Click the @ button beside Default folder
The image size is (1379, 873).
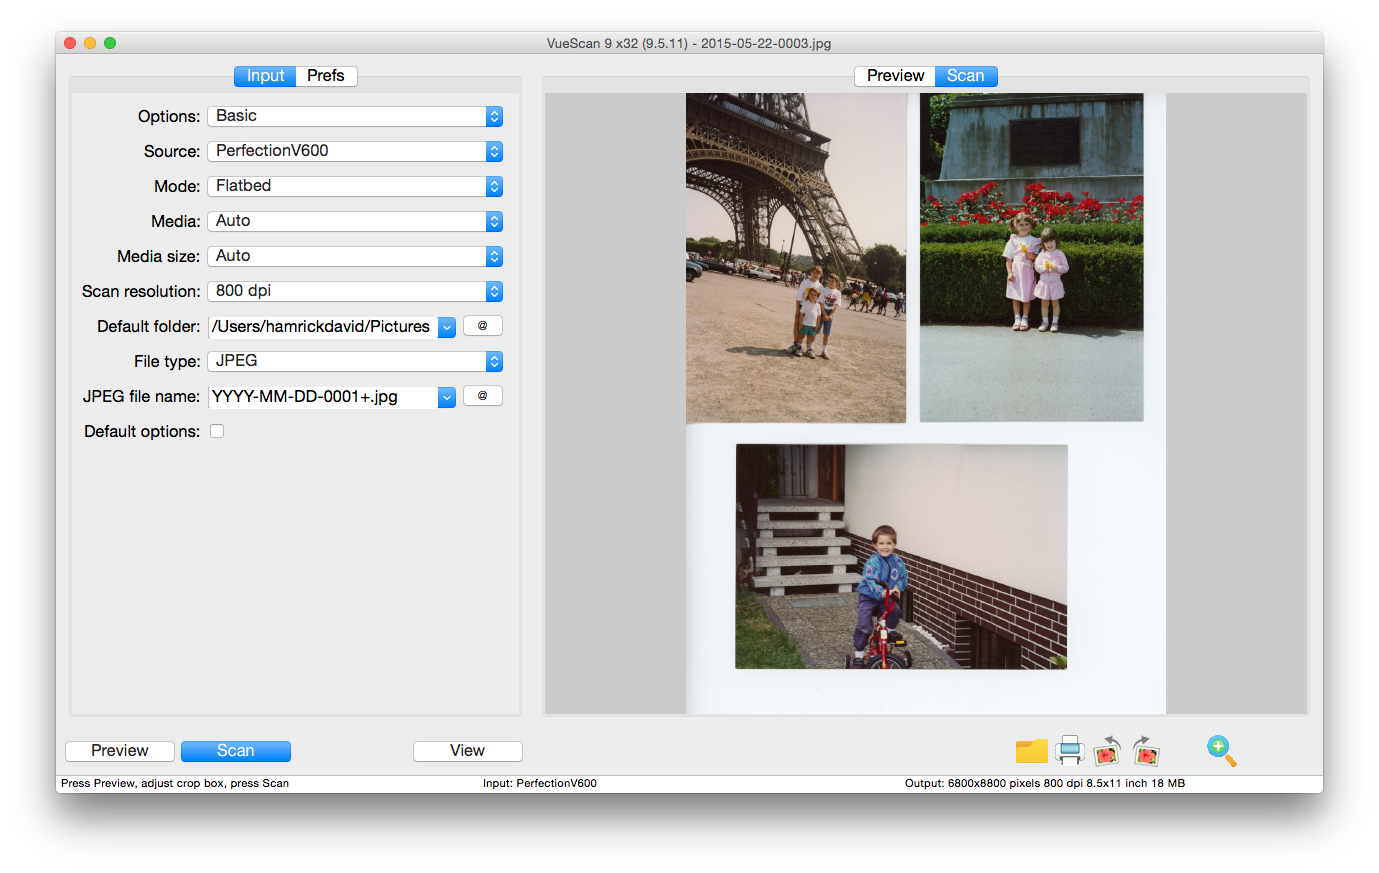point(482,325)
